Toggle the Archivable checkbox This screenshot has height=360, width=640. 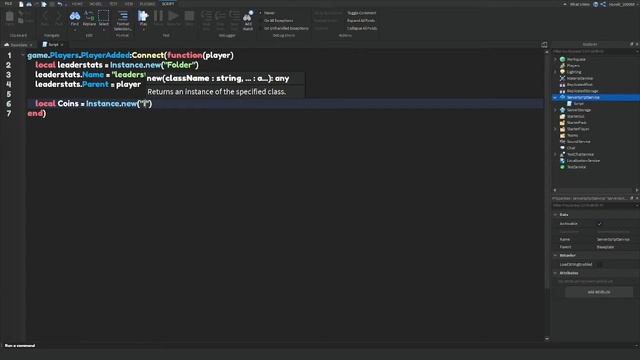(600, 224)
